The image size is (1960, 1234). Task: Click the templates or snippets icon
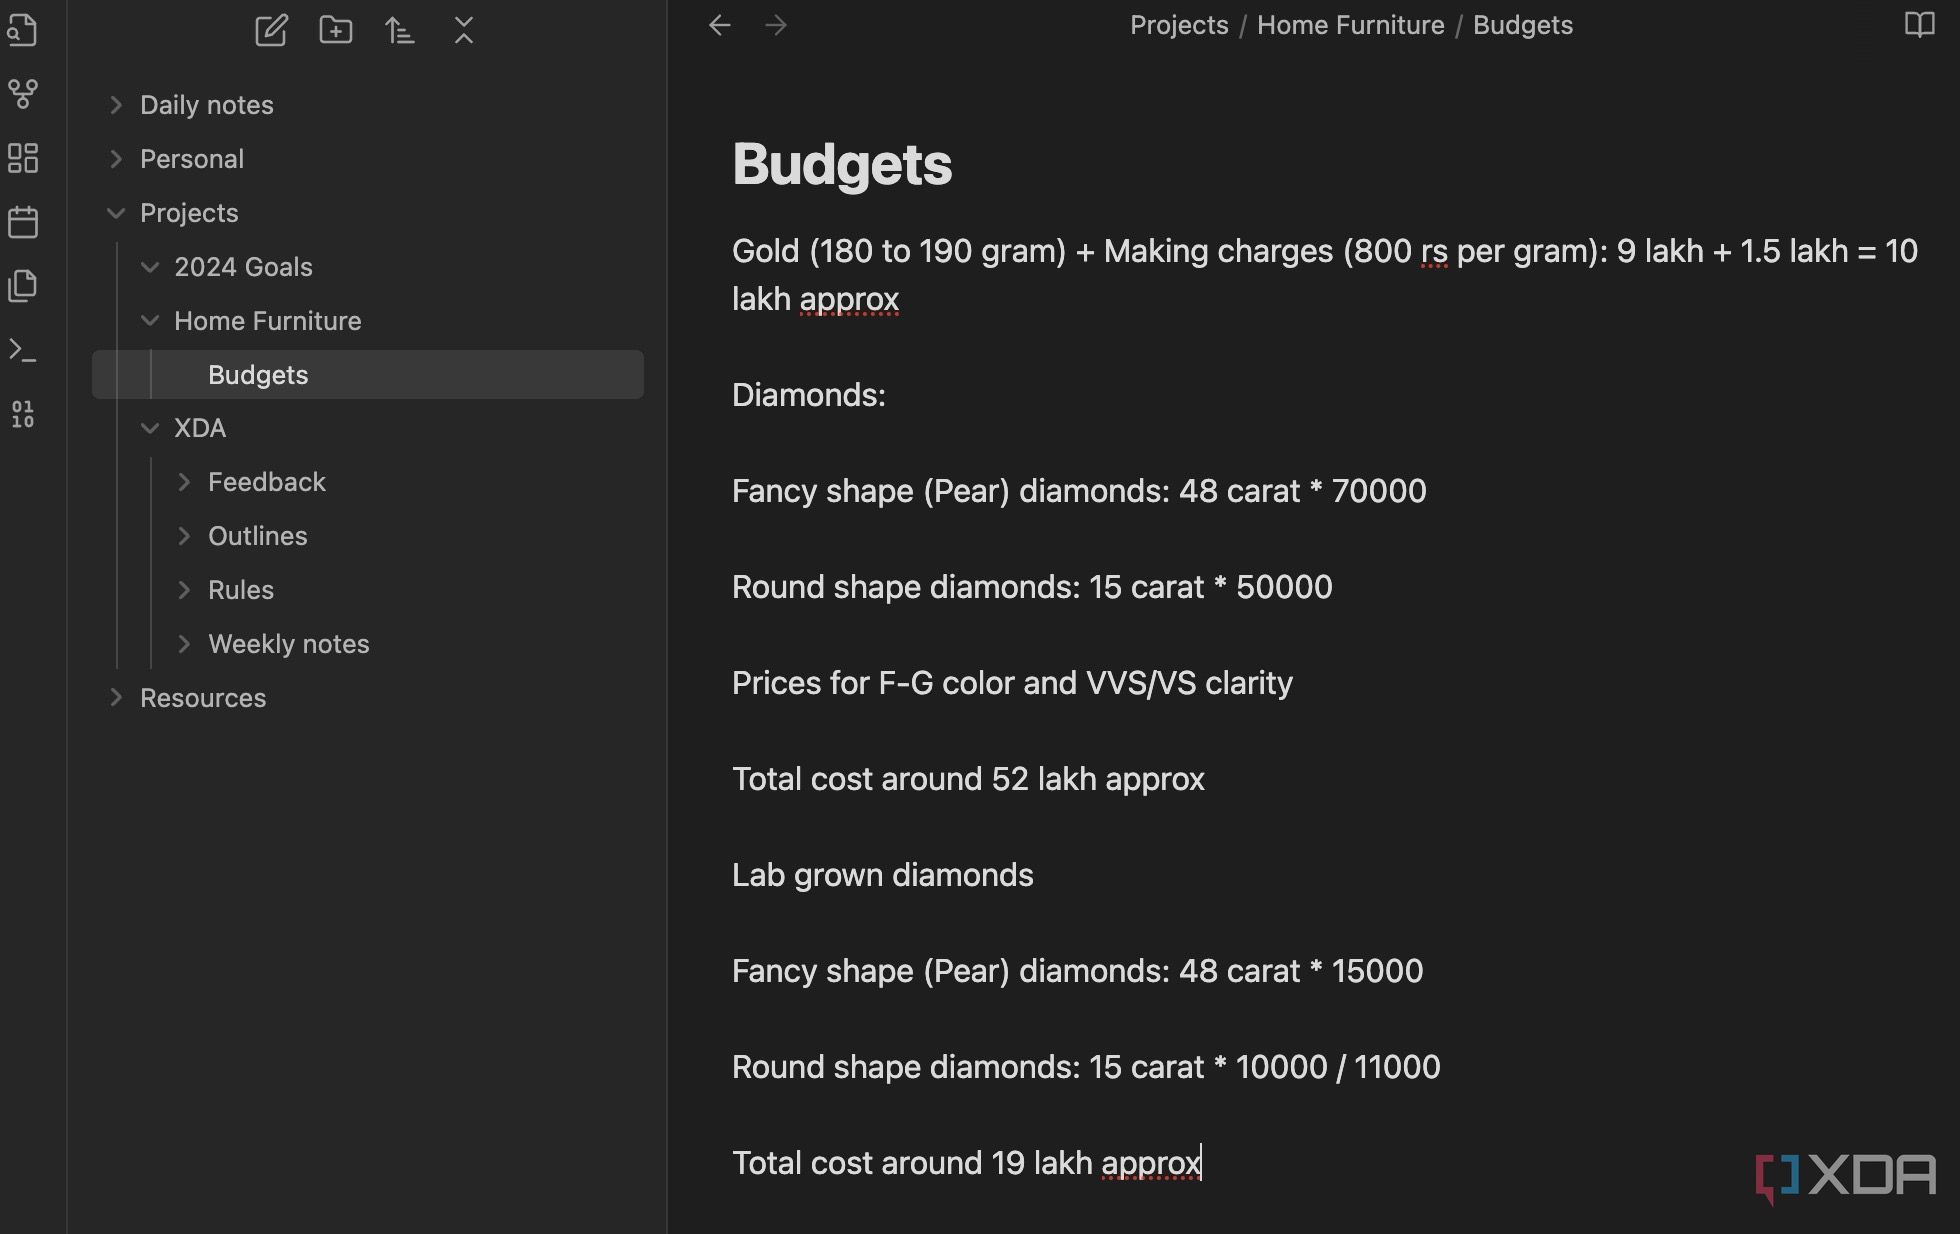pyautogui.click(x=24, y=284)
